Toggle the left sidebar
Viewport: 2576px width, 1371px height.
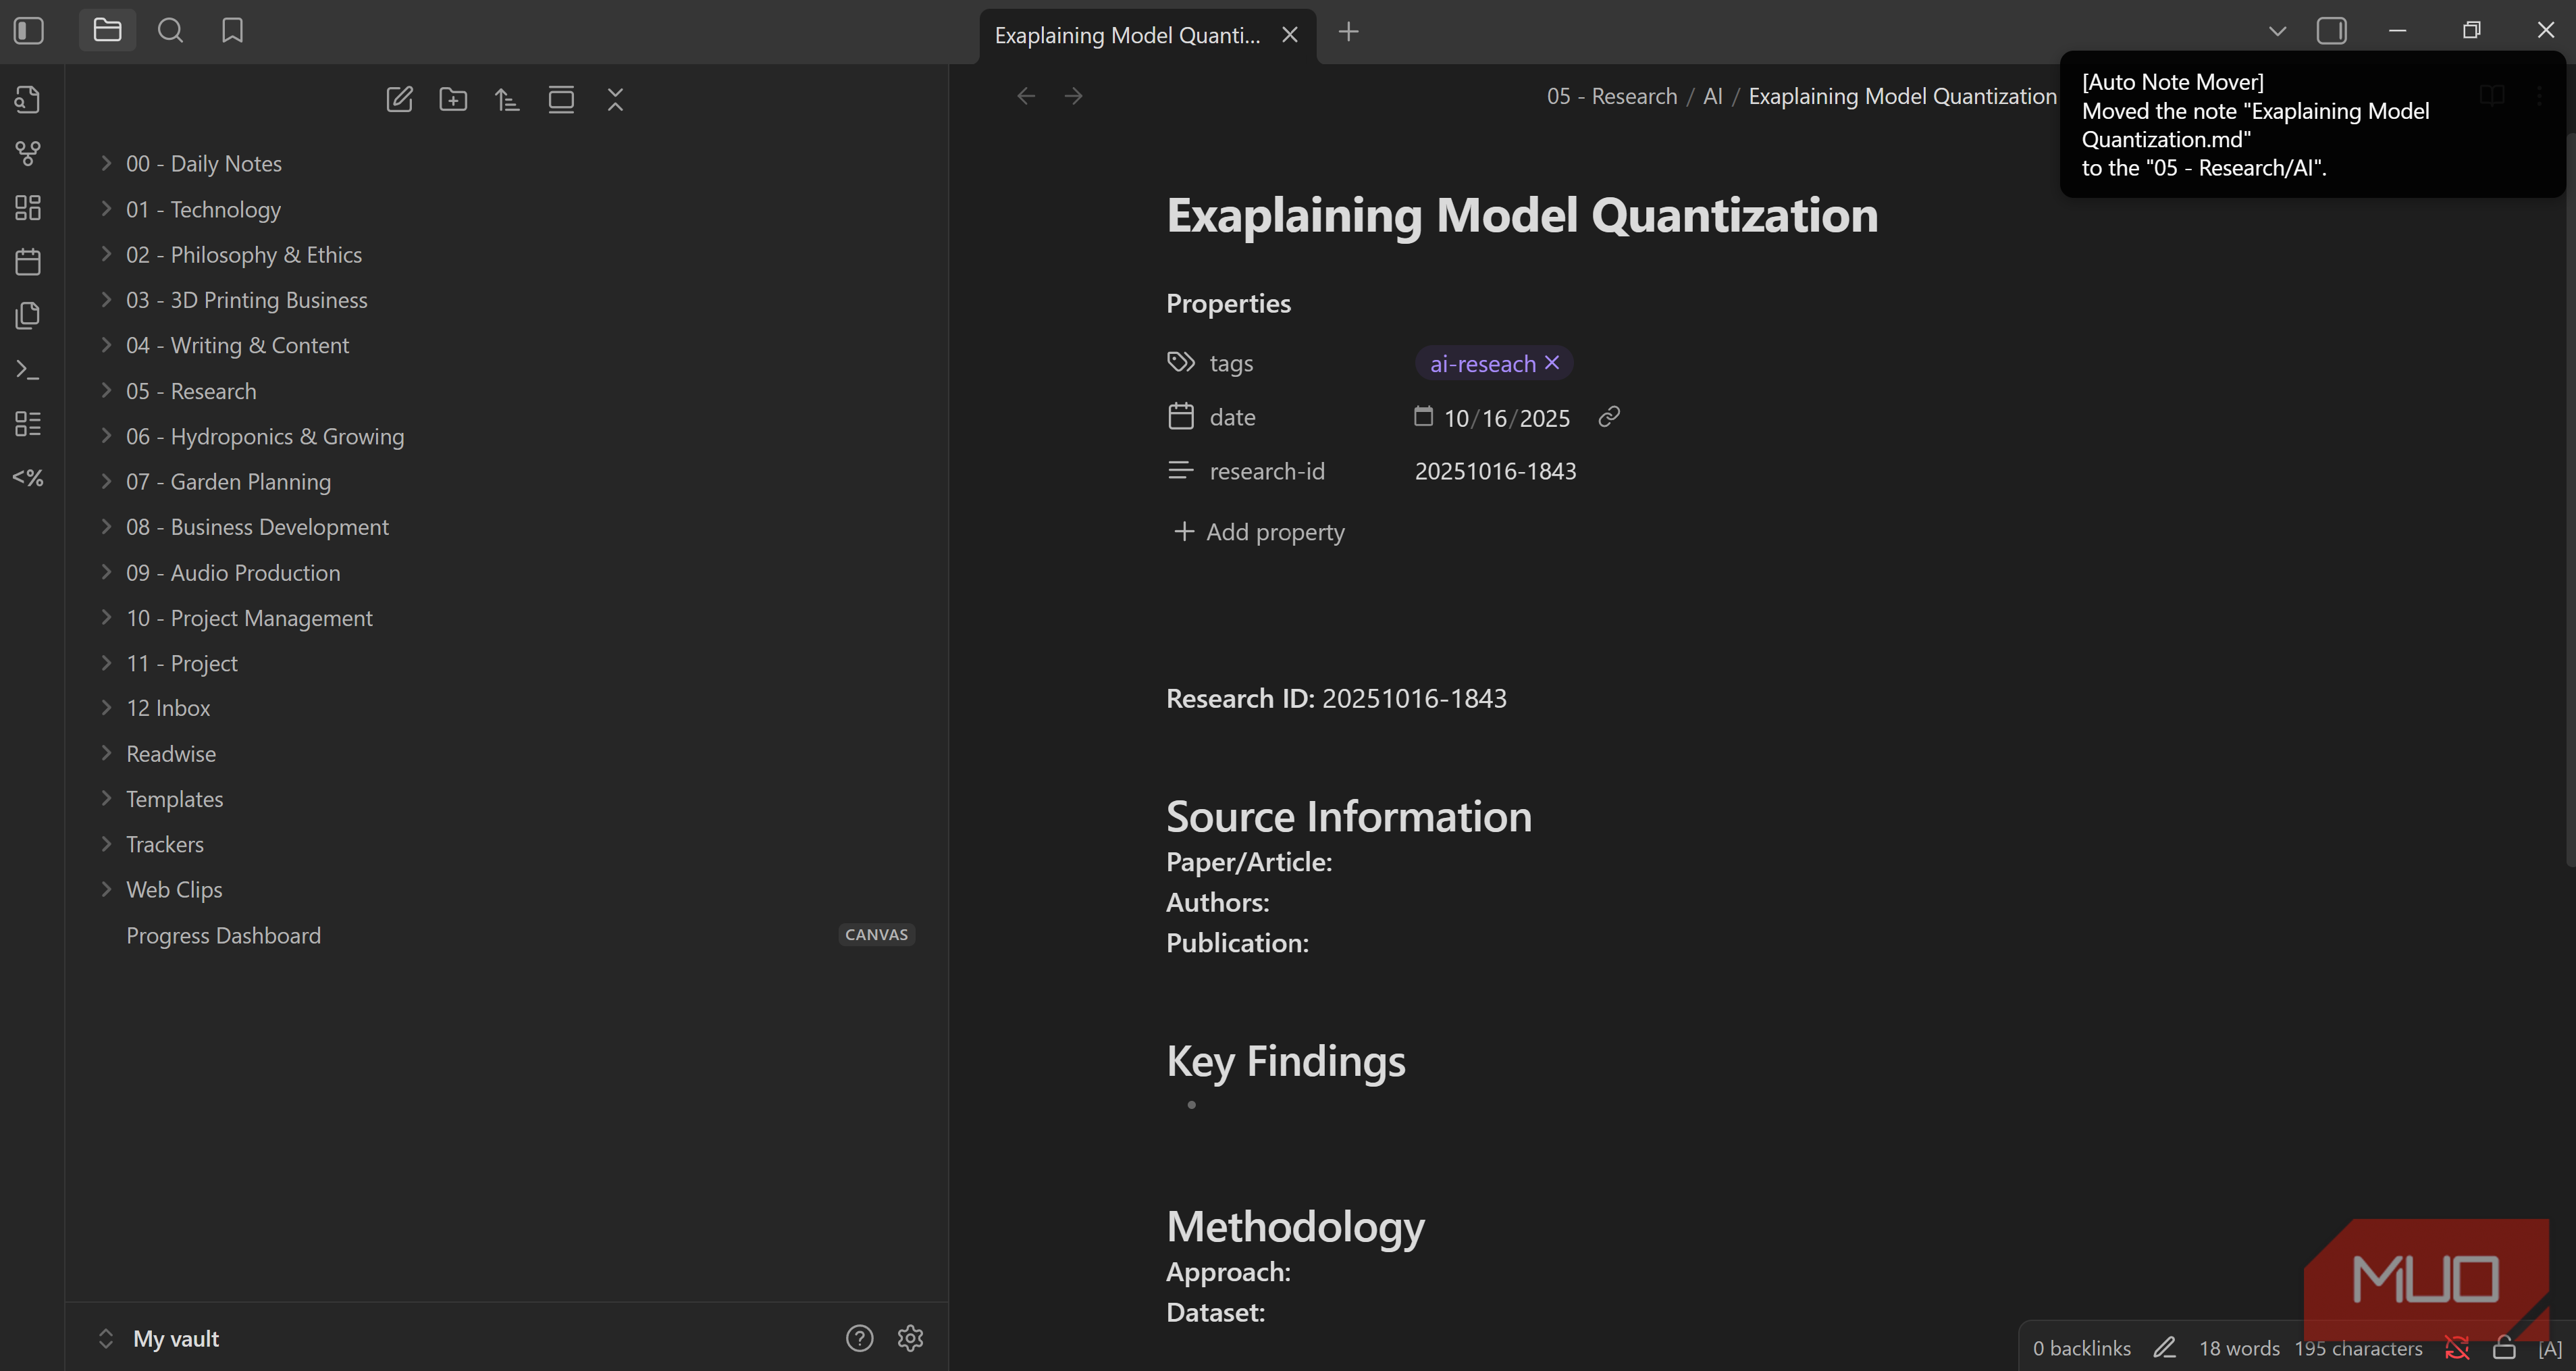(29, 31)
